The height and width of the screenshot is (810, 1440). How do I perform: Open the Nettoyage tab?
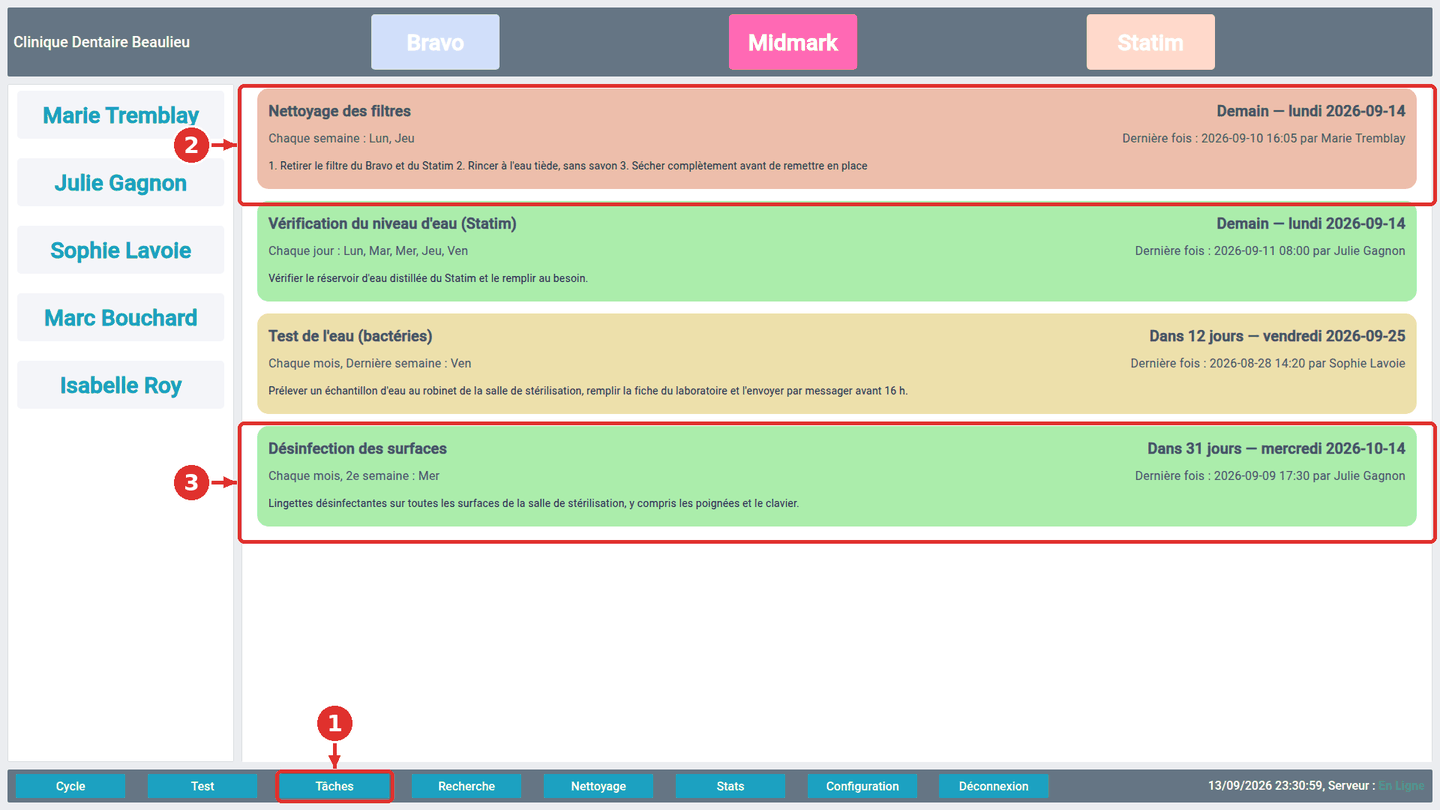(599, 786)
